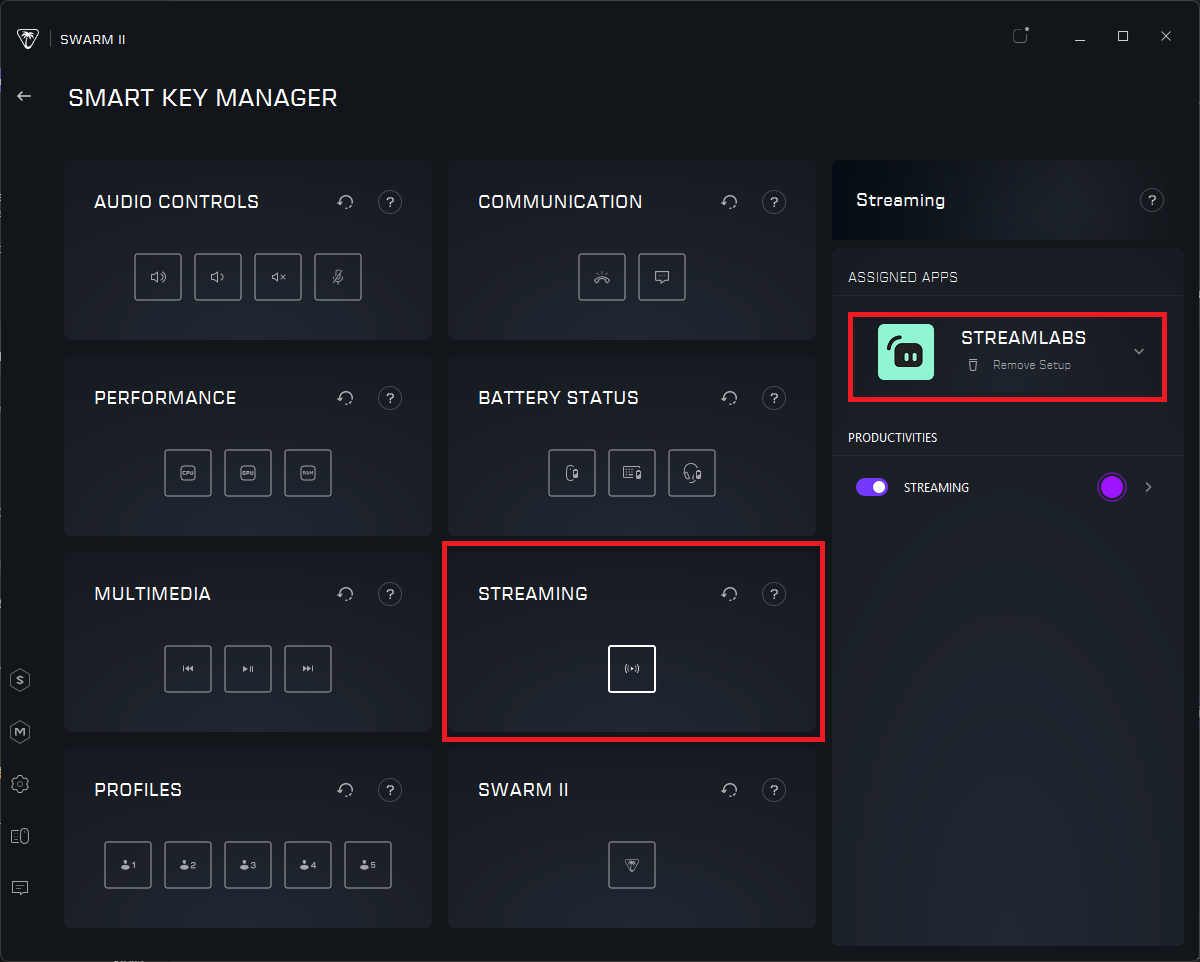The height and width of the screenshot is (962, 1200).
Task: Expand the STREAMING productivity arrow
Action: 1149,487
